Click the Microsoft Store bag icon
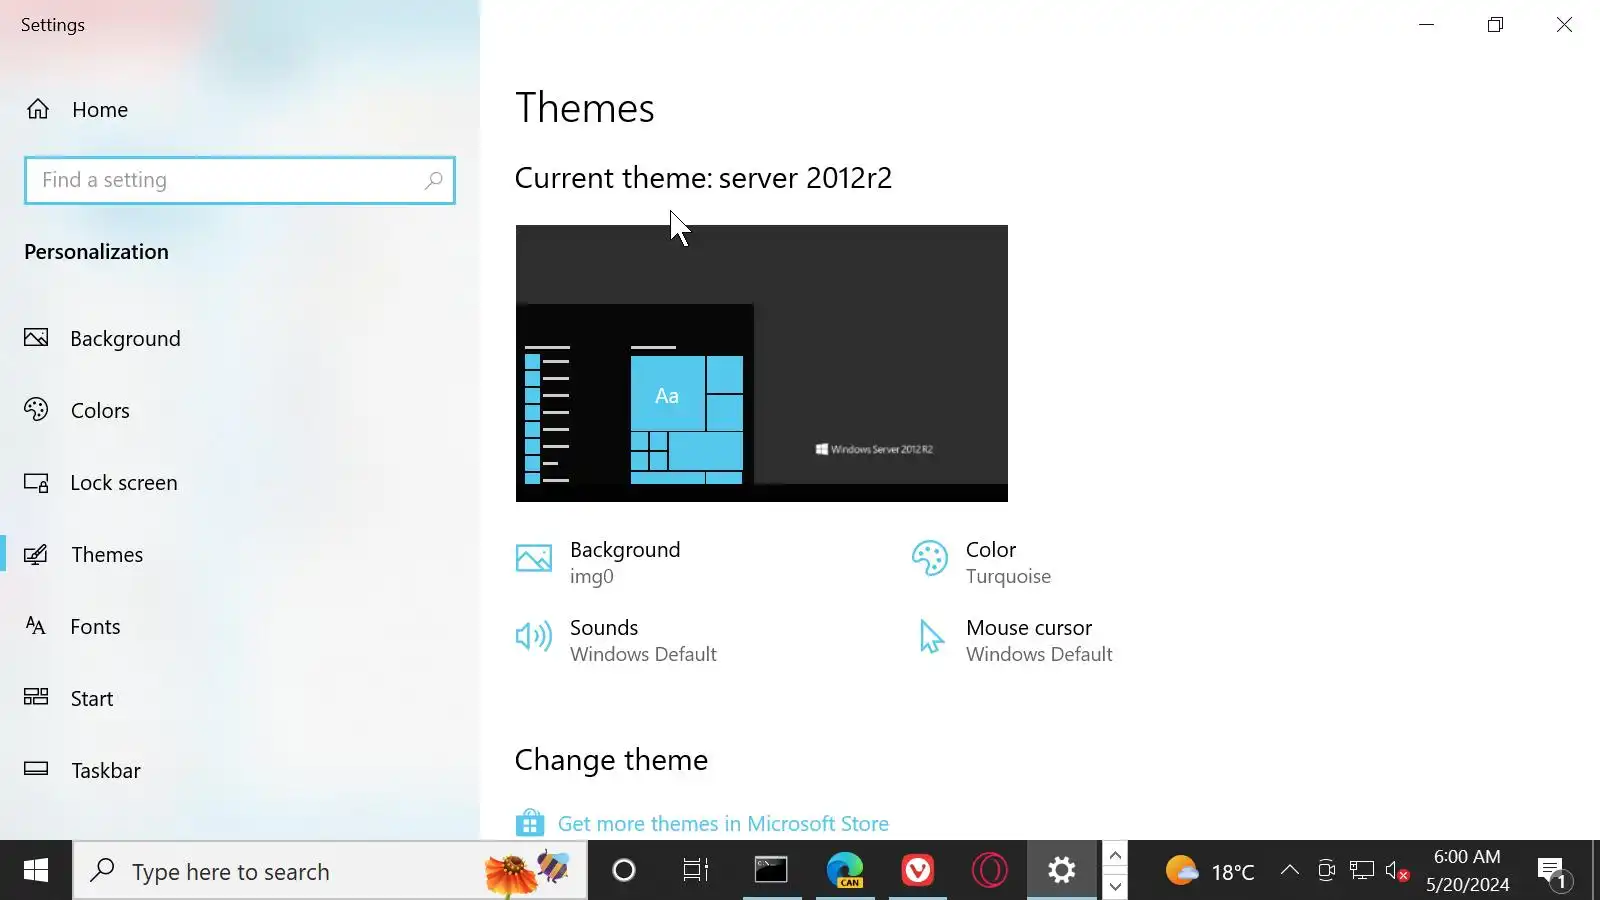The width and height of the screenshot is (1600, 900). click(530, 823)
